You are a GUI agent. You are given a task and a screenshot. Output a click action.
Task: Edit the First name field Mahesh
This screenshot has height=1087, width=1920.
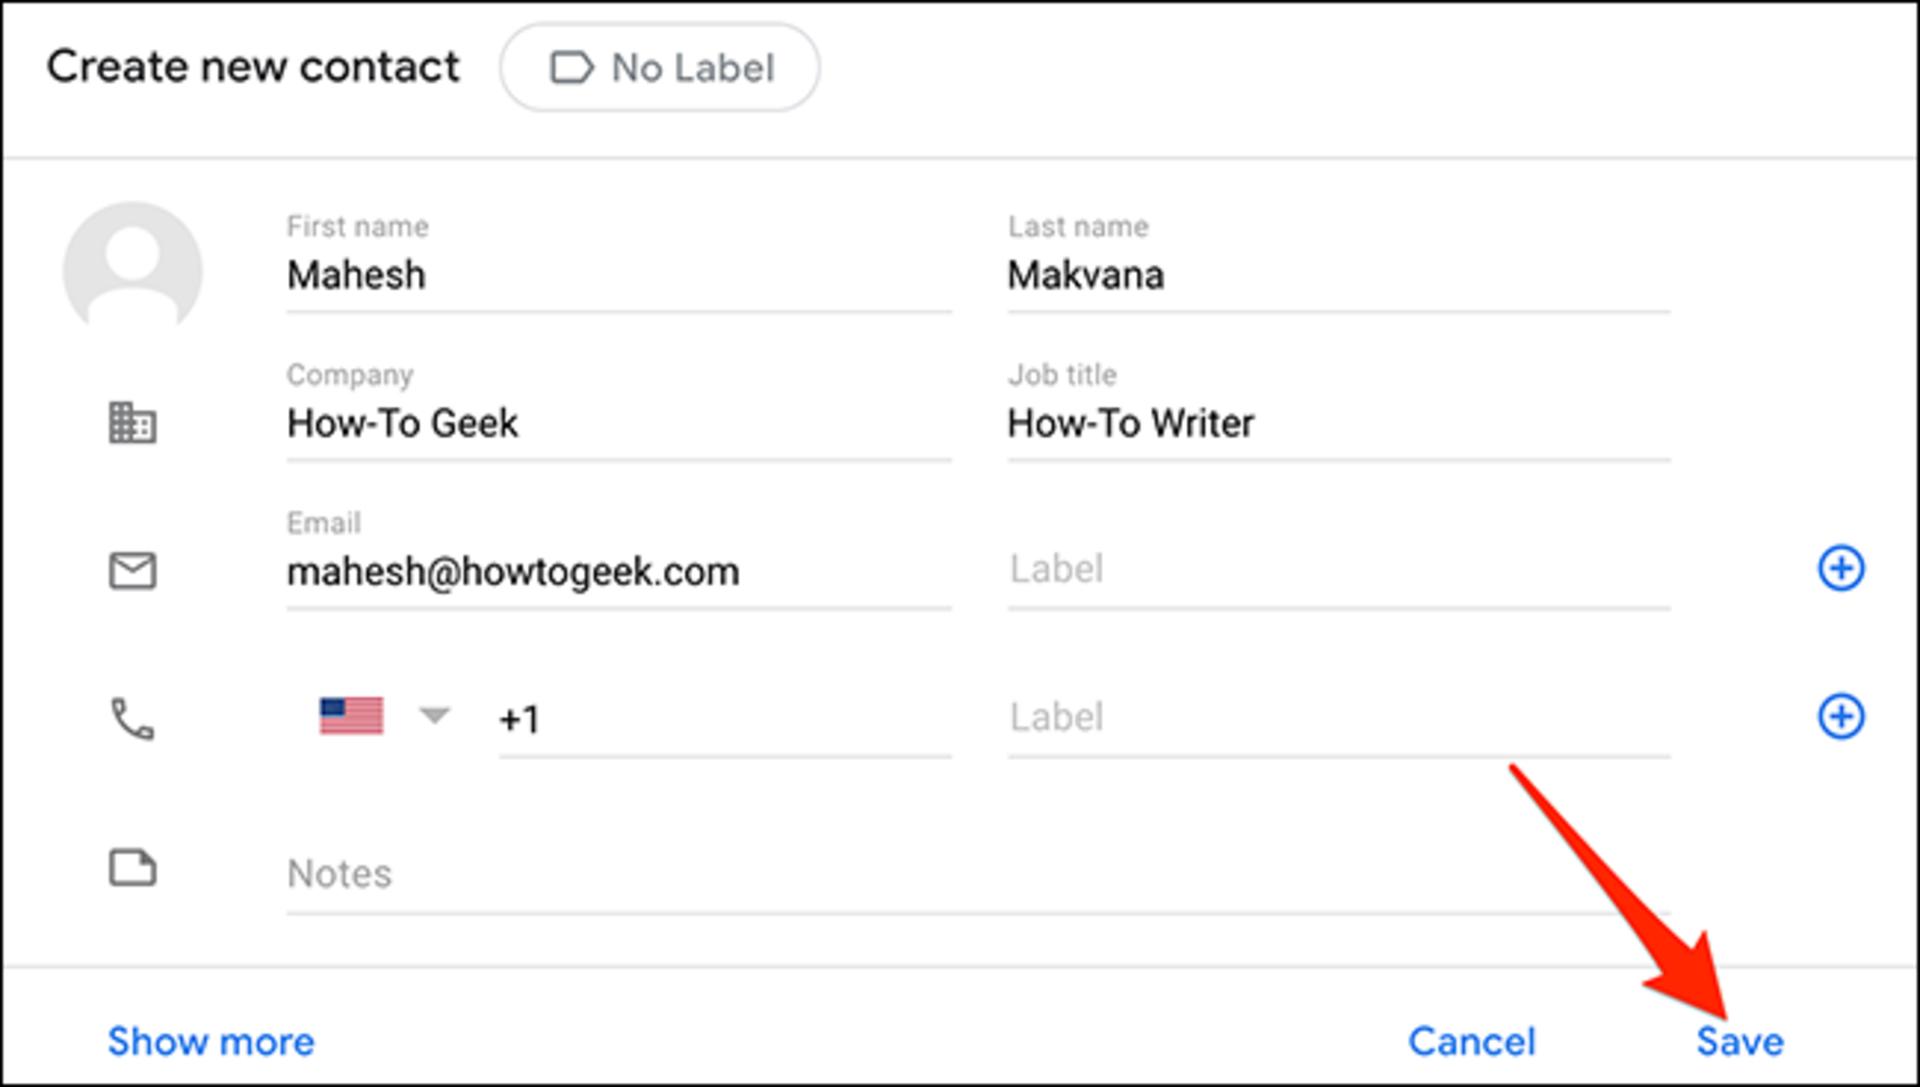[x=619, y=274]
